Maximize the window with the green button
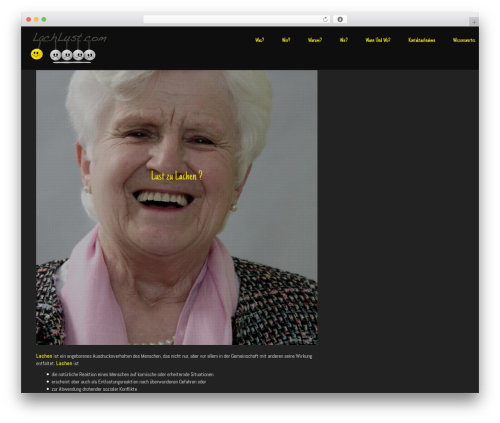The width and height of the screenshot is (500, 423). (44, 20)
